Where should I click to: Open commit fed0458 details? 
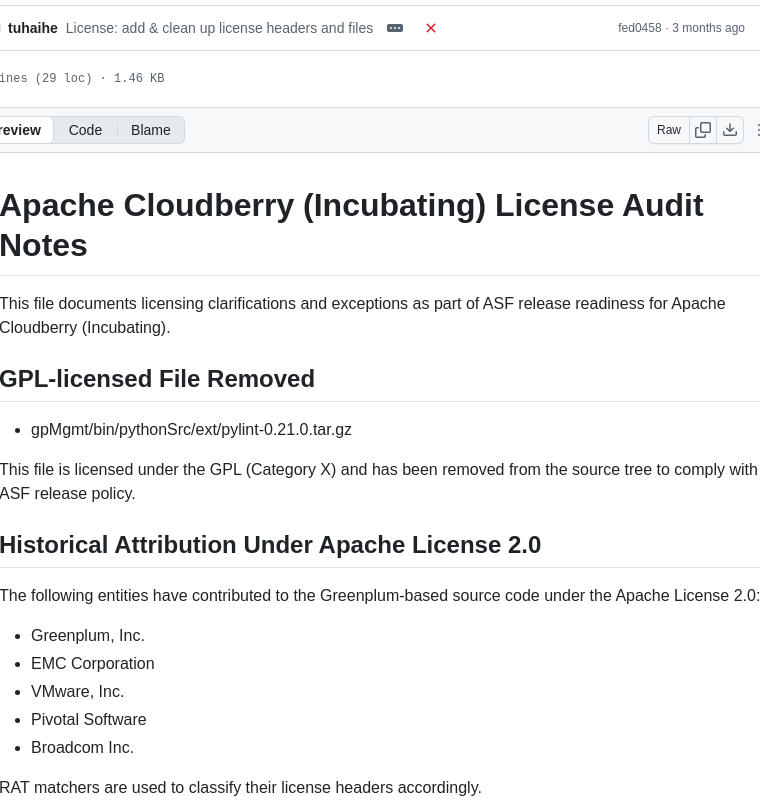pyautogui.click(x=639, y=28)
